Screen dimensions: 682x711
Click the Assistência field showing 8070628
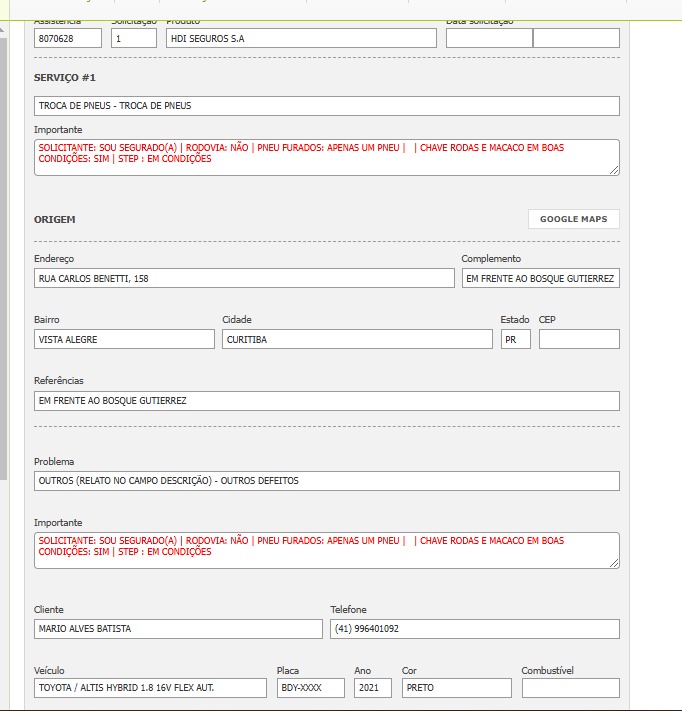[x=68, y=38]
